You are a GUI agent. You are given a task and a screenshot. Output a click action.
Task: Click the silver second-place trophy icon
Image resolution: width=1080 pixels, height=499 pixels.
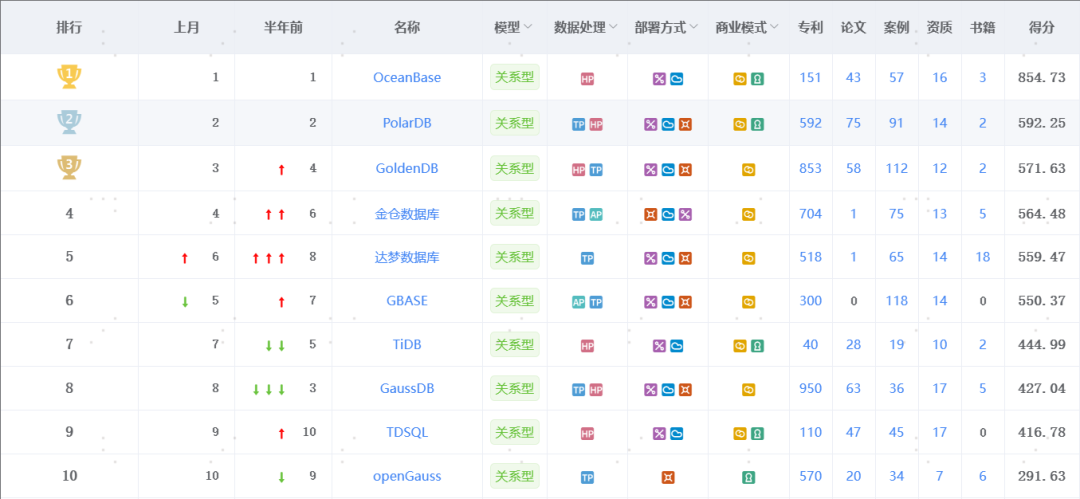click(x=69, y=122)
